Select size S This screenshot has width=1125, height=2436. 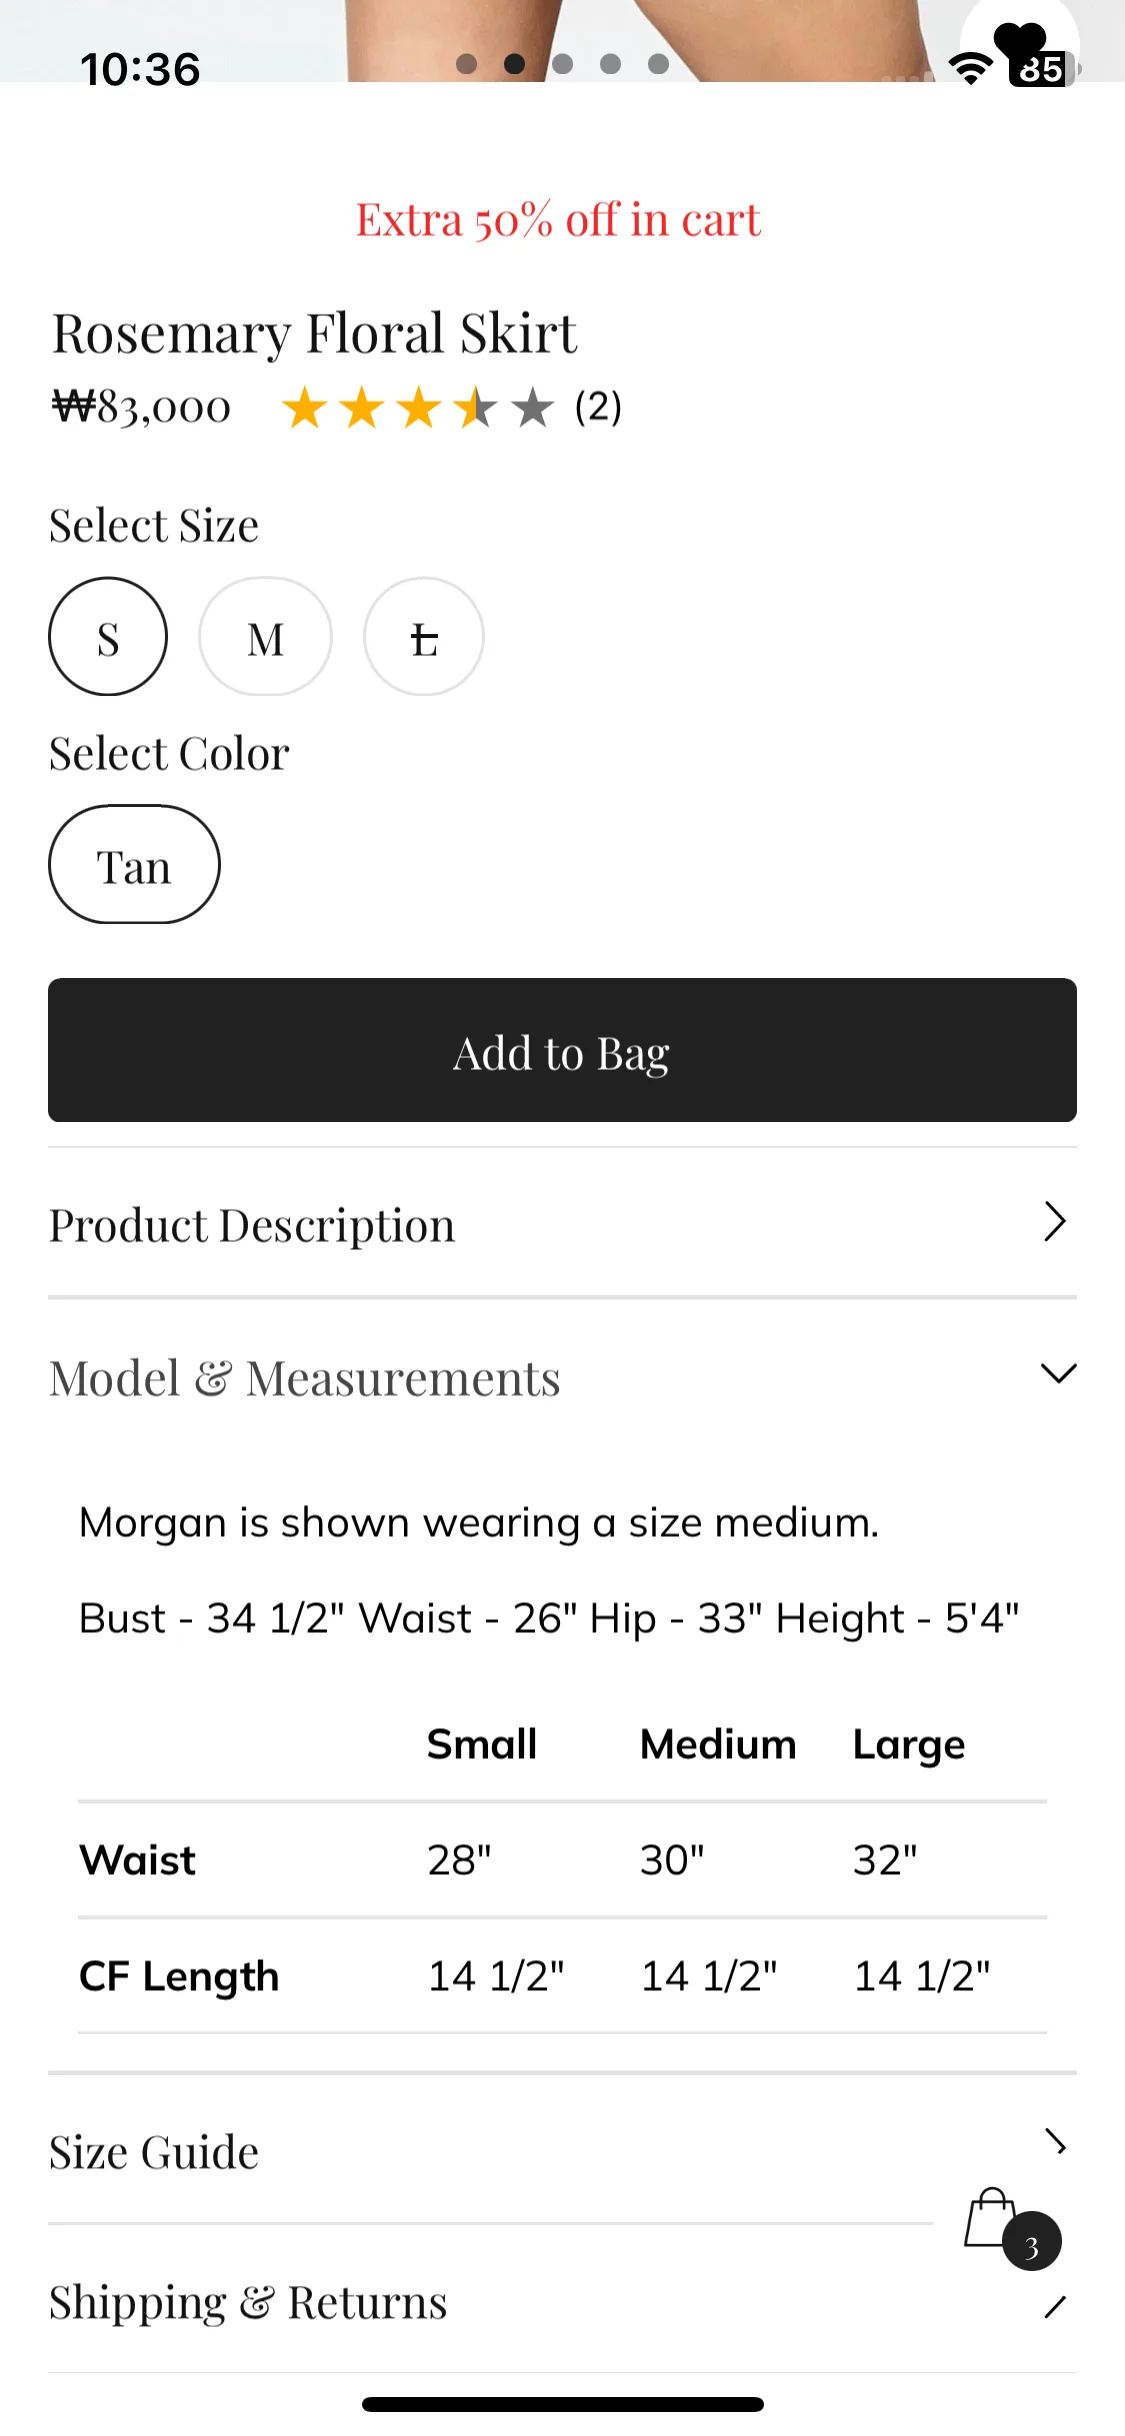click(x=108, y=636)
